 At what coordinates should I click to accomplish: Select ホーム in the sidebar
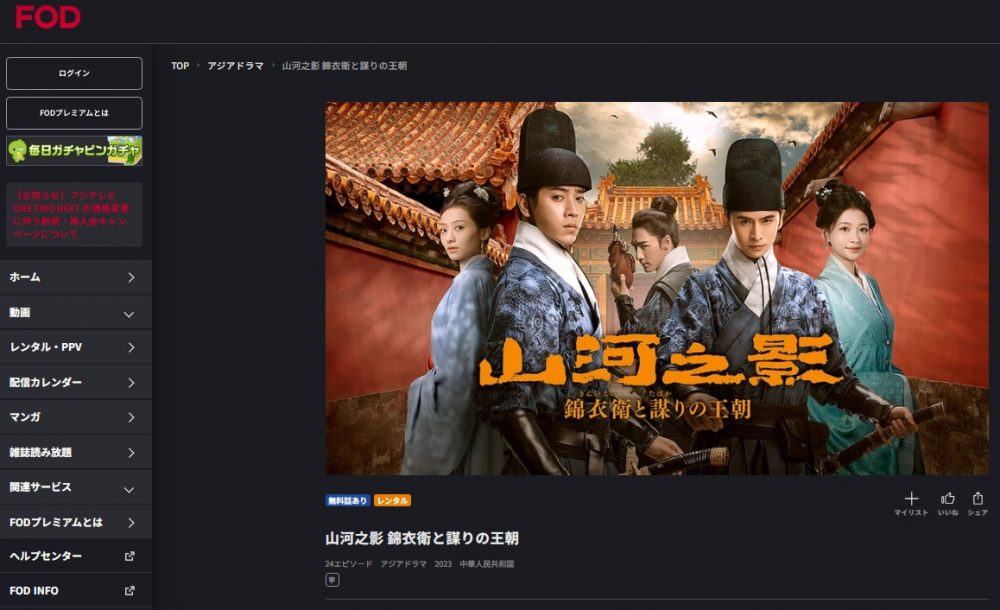point(76,278)
